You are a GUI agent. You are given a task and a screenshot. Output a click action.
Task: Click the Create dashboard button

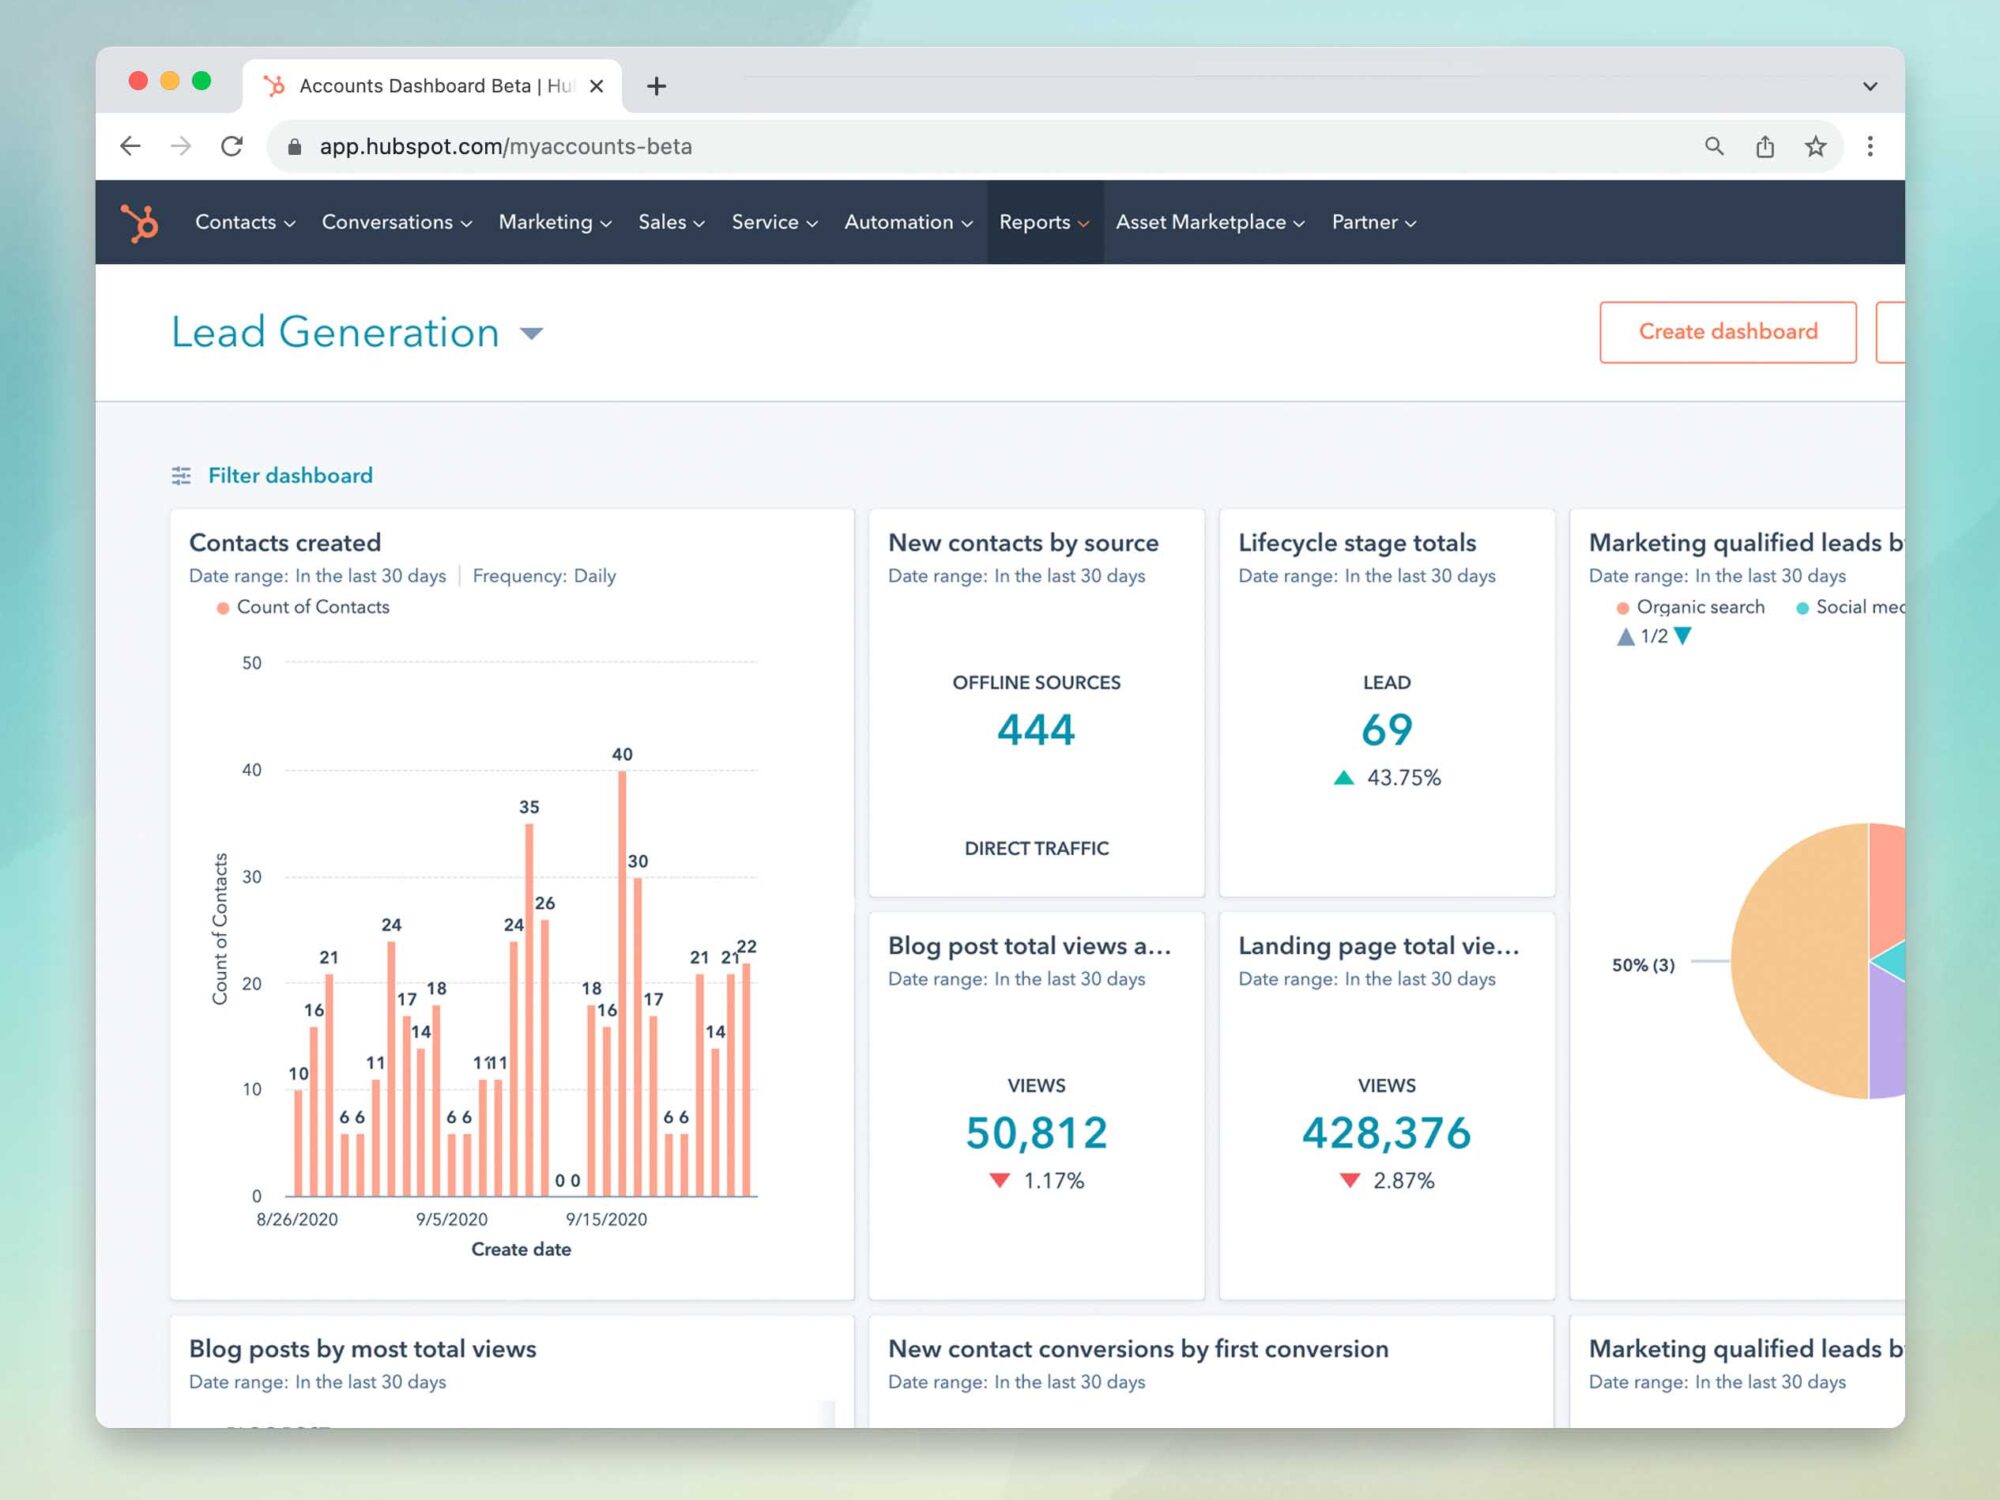point(1728,332)
